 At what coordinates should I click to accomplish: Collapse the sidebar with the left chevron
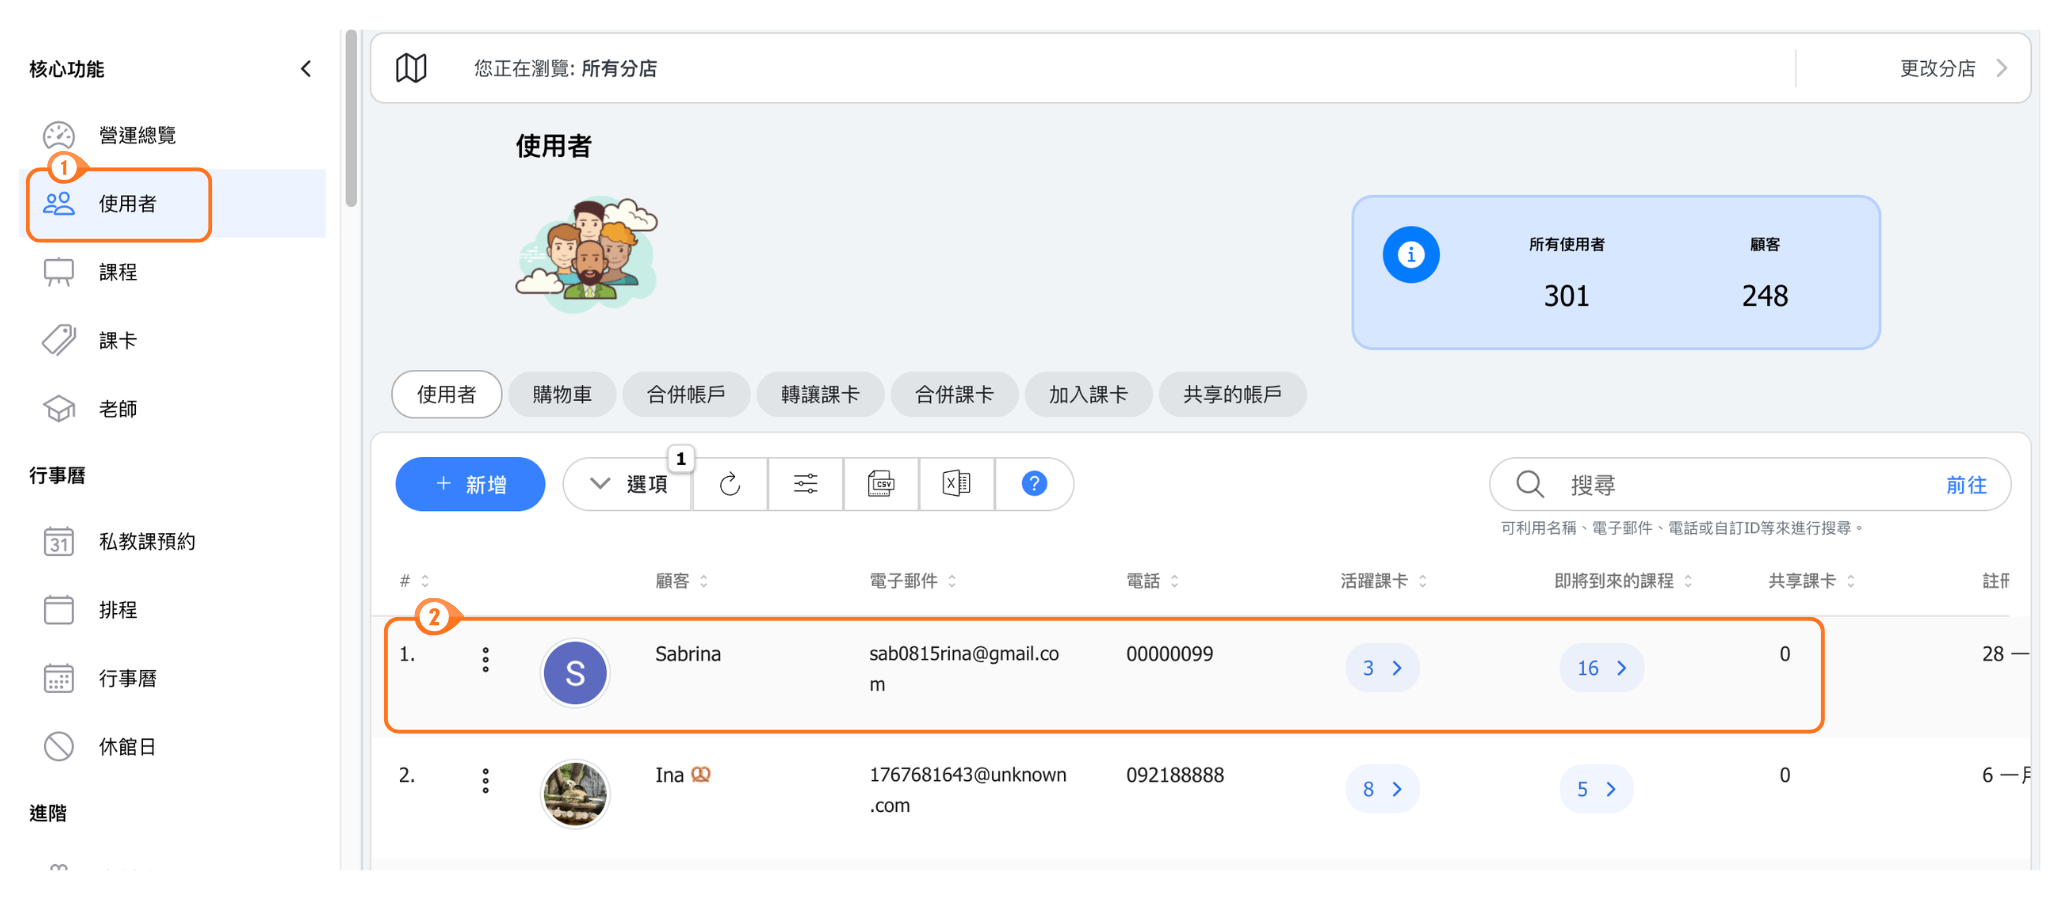(x=306, y=69)
